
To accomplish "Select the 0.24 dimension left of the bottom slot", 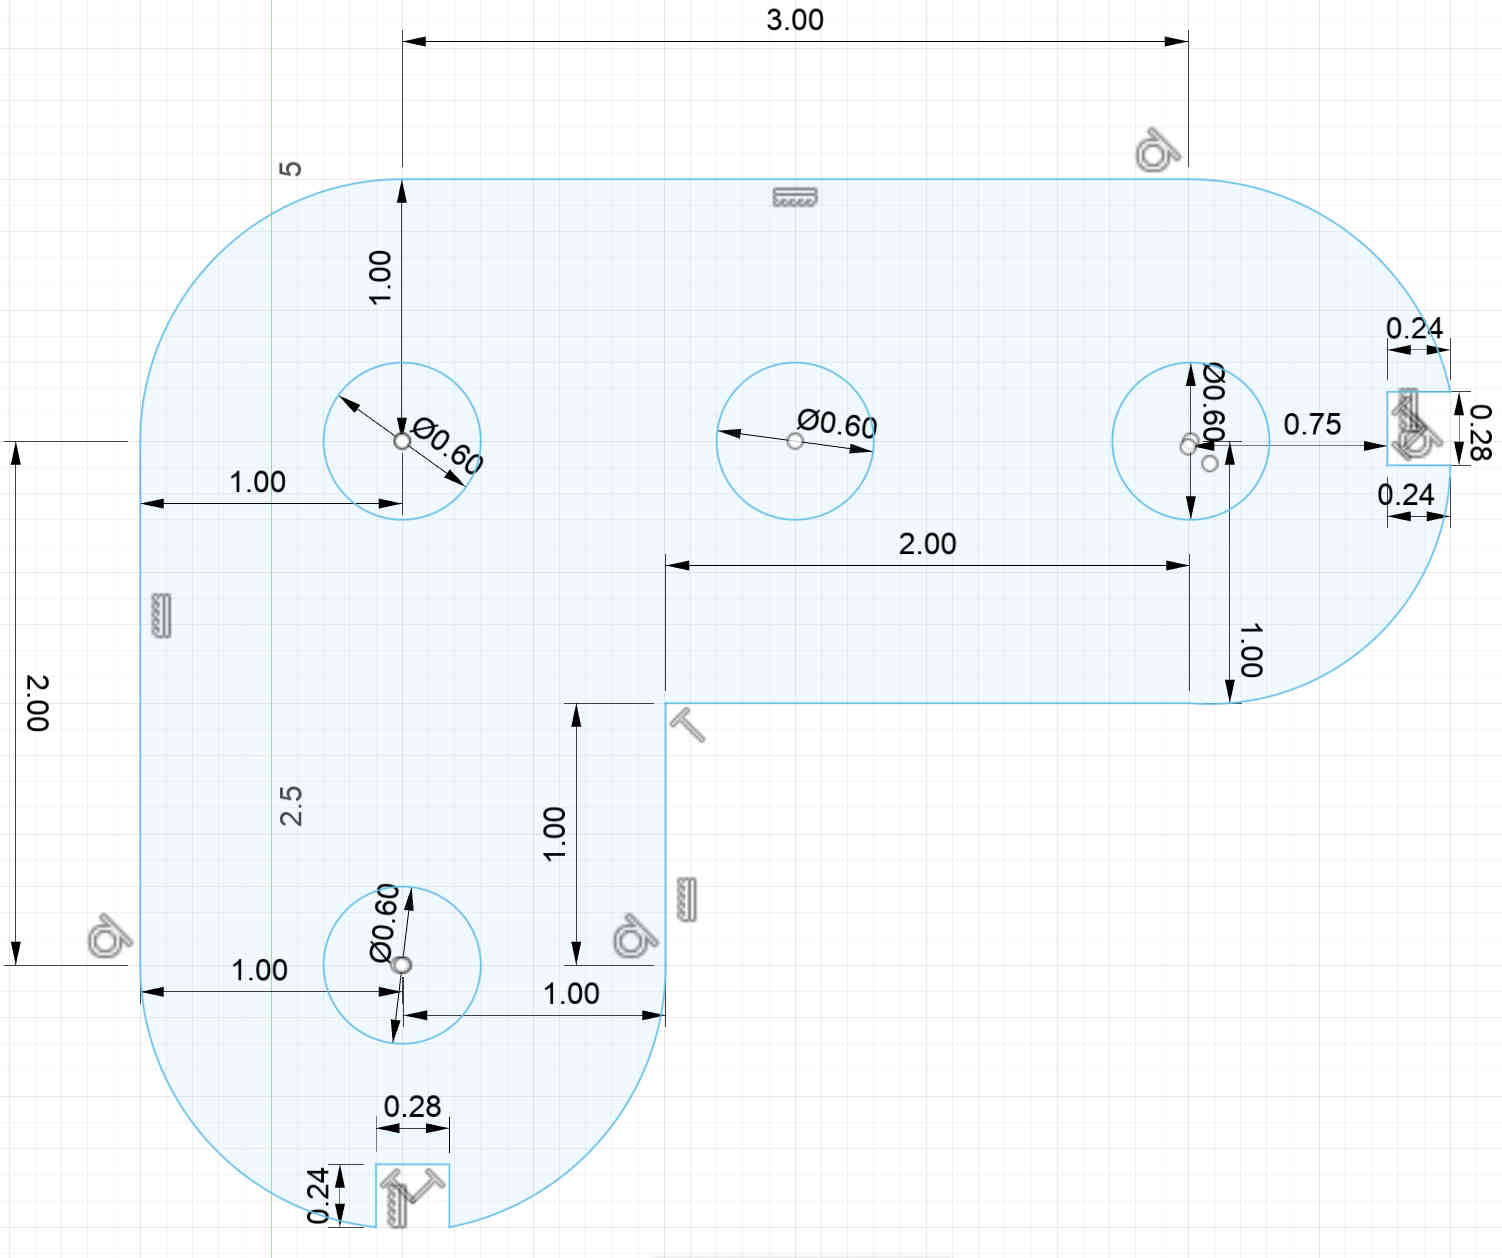I will pos(318,1196).
